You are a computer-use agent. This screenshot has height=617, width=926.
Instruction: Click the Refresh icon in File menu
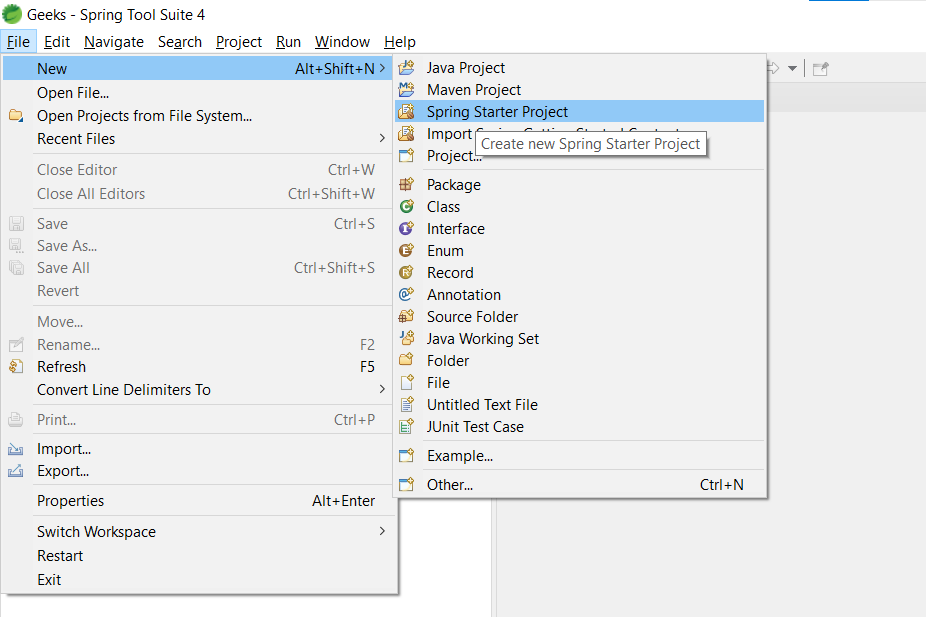pyautogui.click(x=16, y=367)
